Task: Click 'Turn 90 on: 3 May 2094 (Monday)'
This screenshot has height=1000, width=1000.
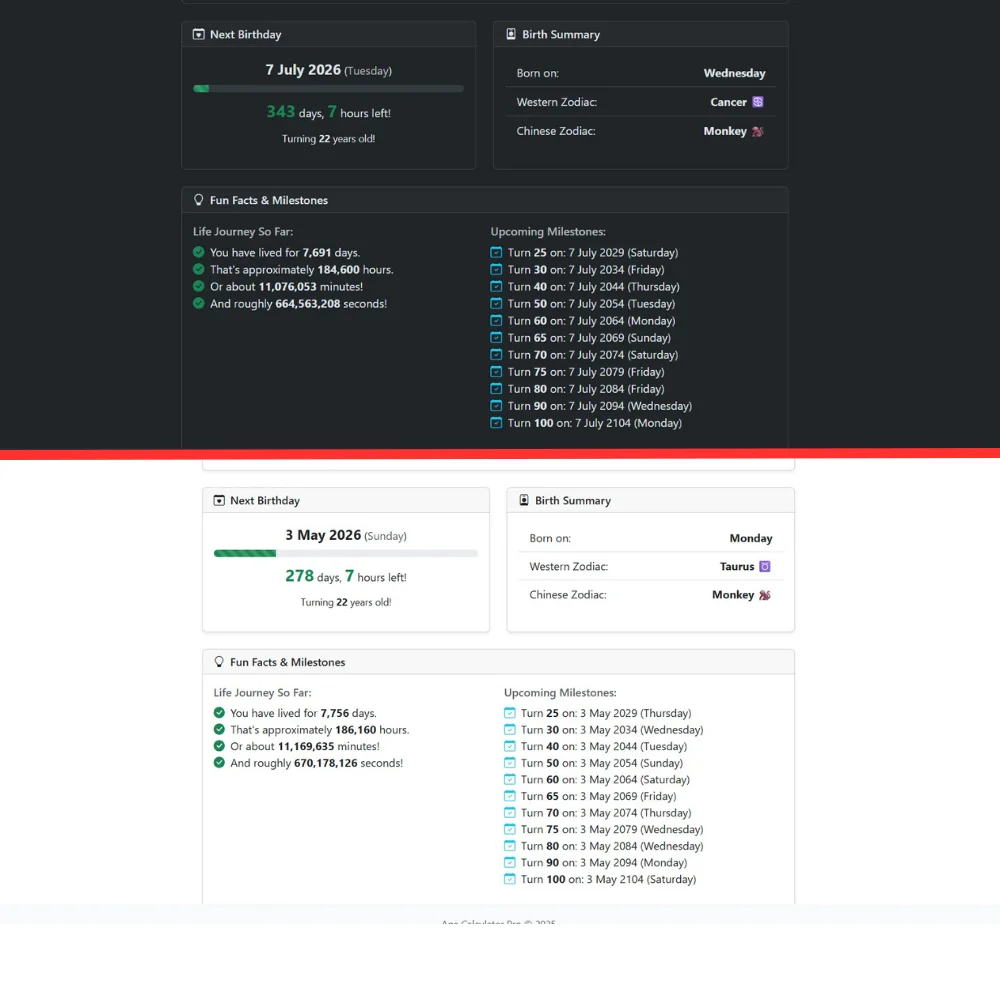Action: coord(603,862)
